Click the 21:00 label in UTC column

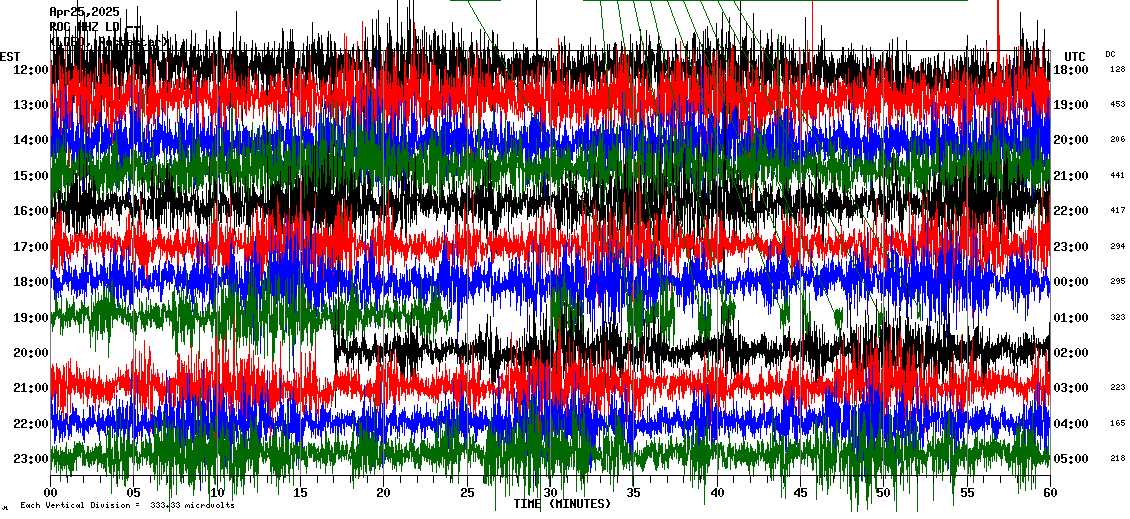[1070, 175]
